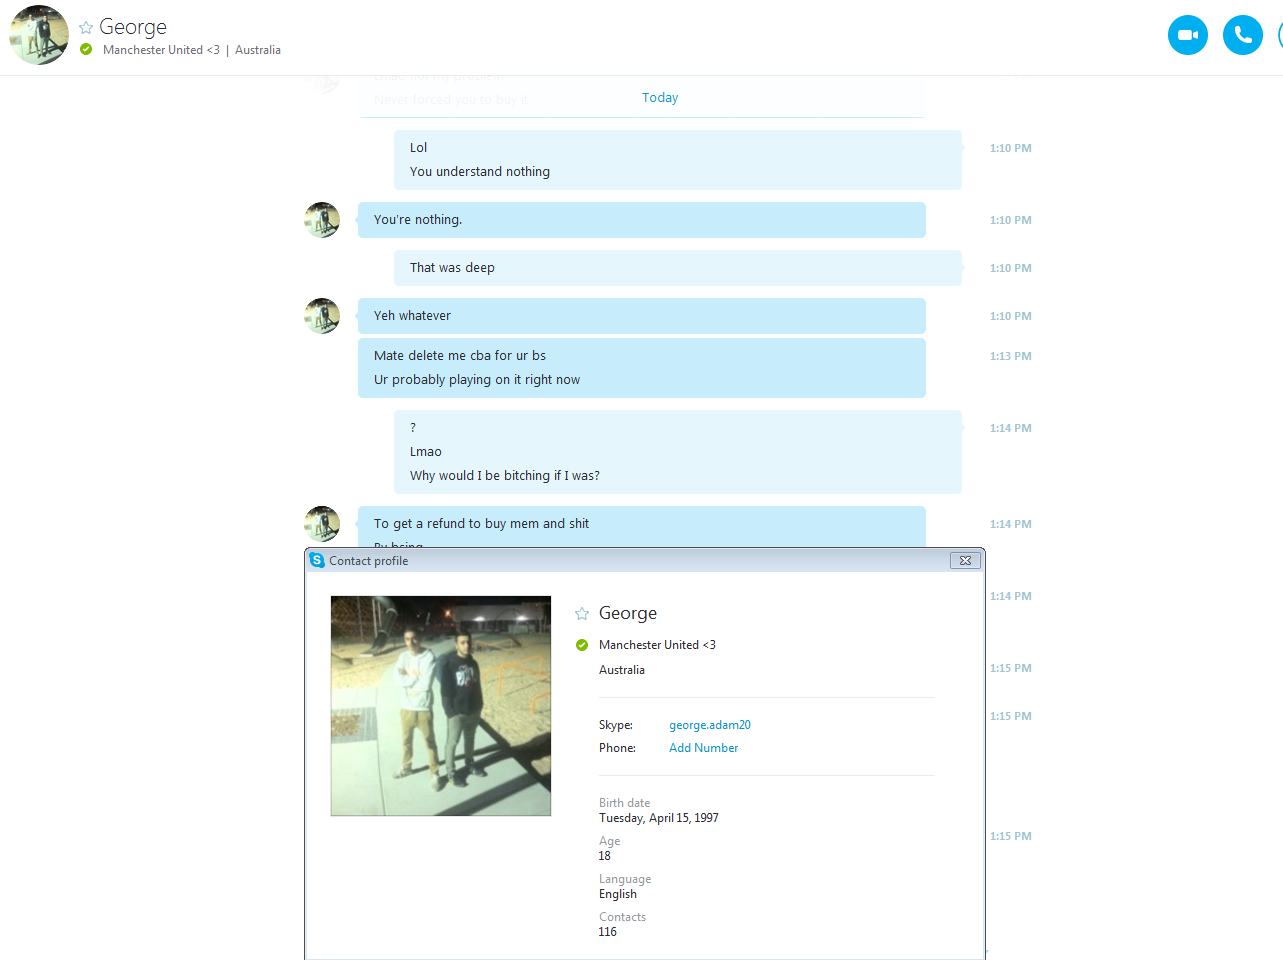
Task: Click the Add Number link
Action: point(704,748)
